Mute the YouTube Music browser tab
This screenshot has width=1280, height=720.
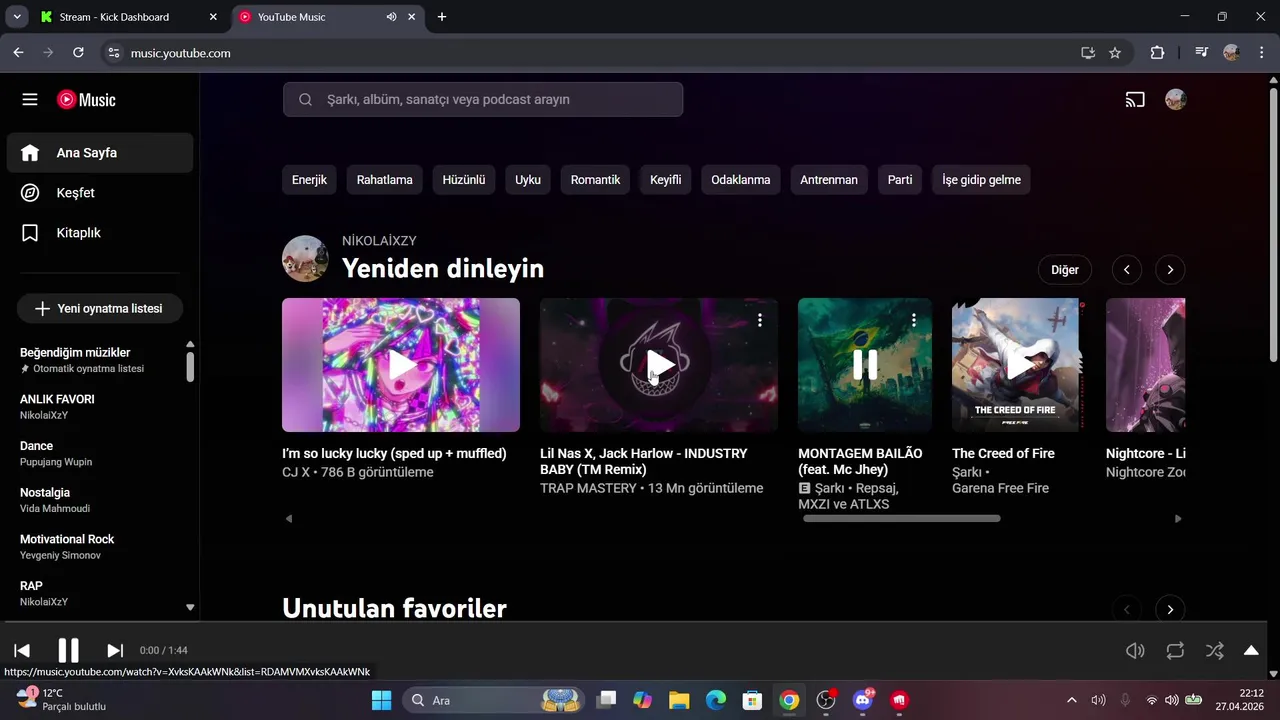(391, 17)
